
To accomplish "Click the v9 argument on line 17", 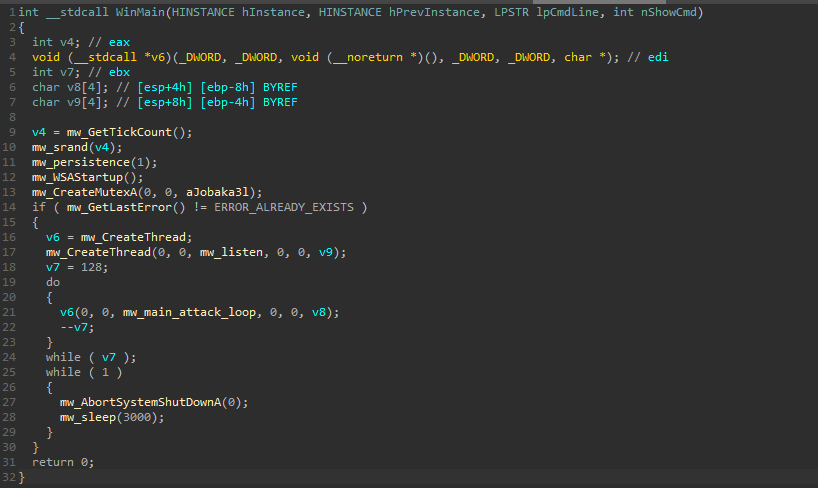I will (x=326, y=252).
